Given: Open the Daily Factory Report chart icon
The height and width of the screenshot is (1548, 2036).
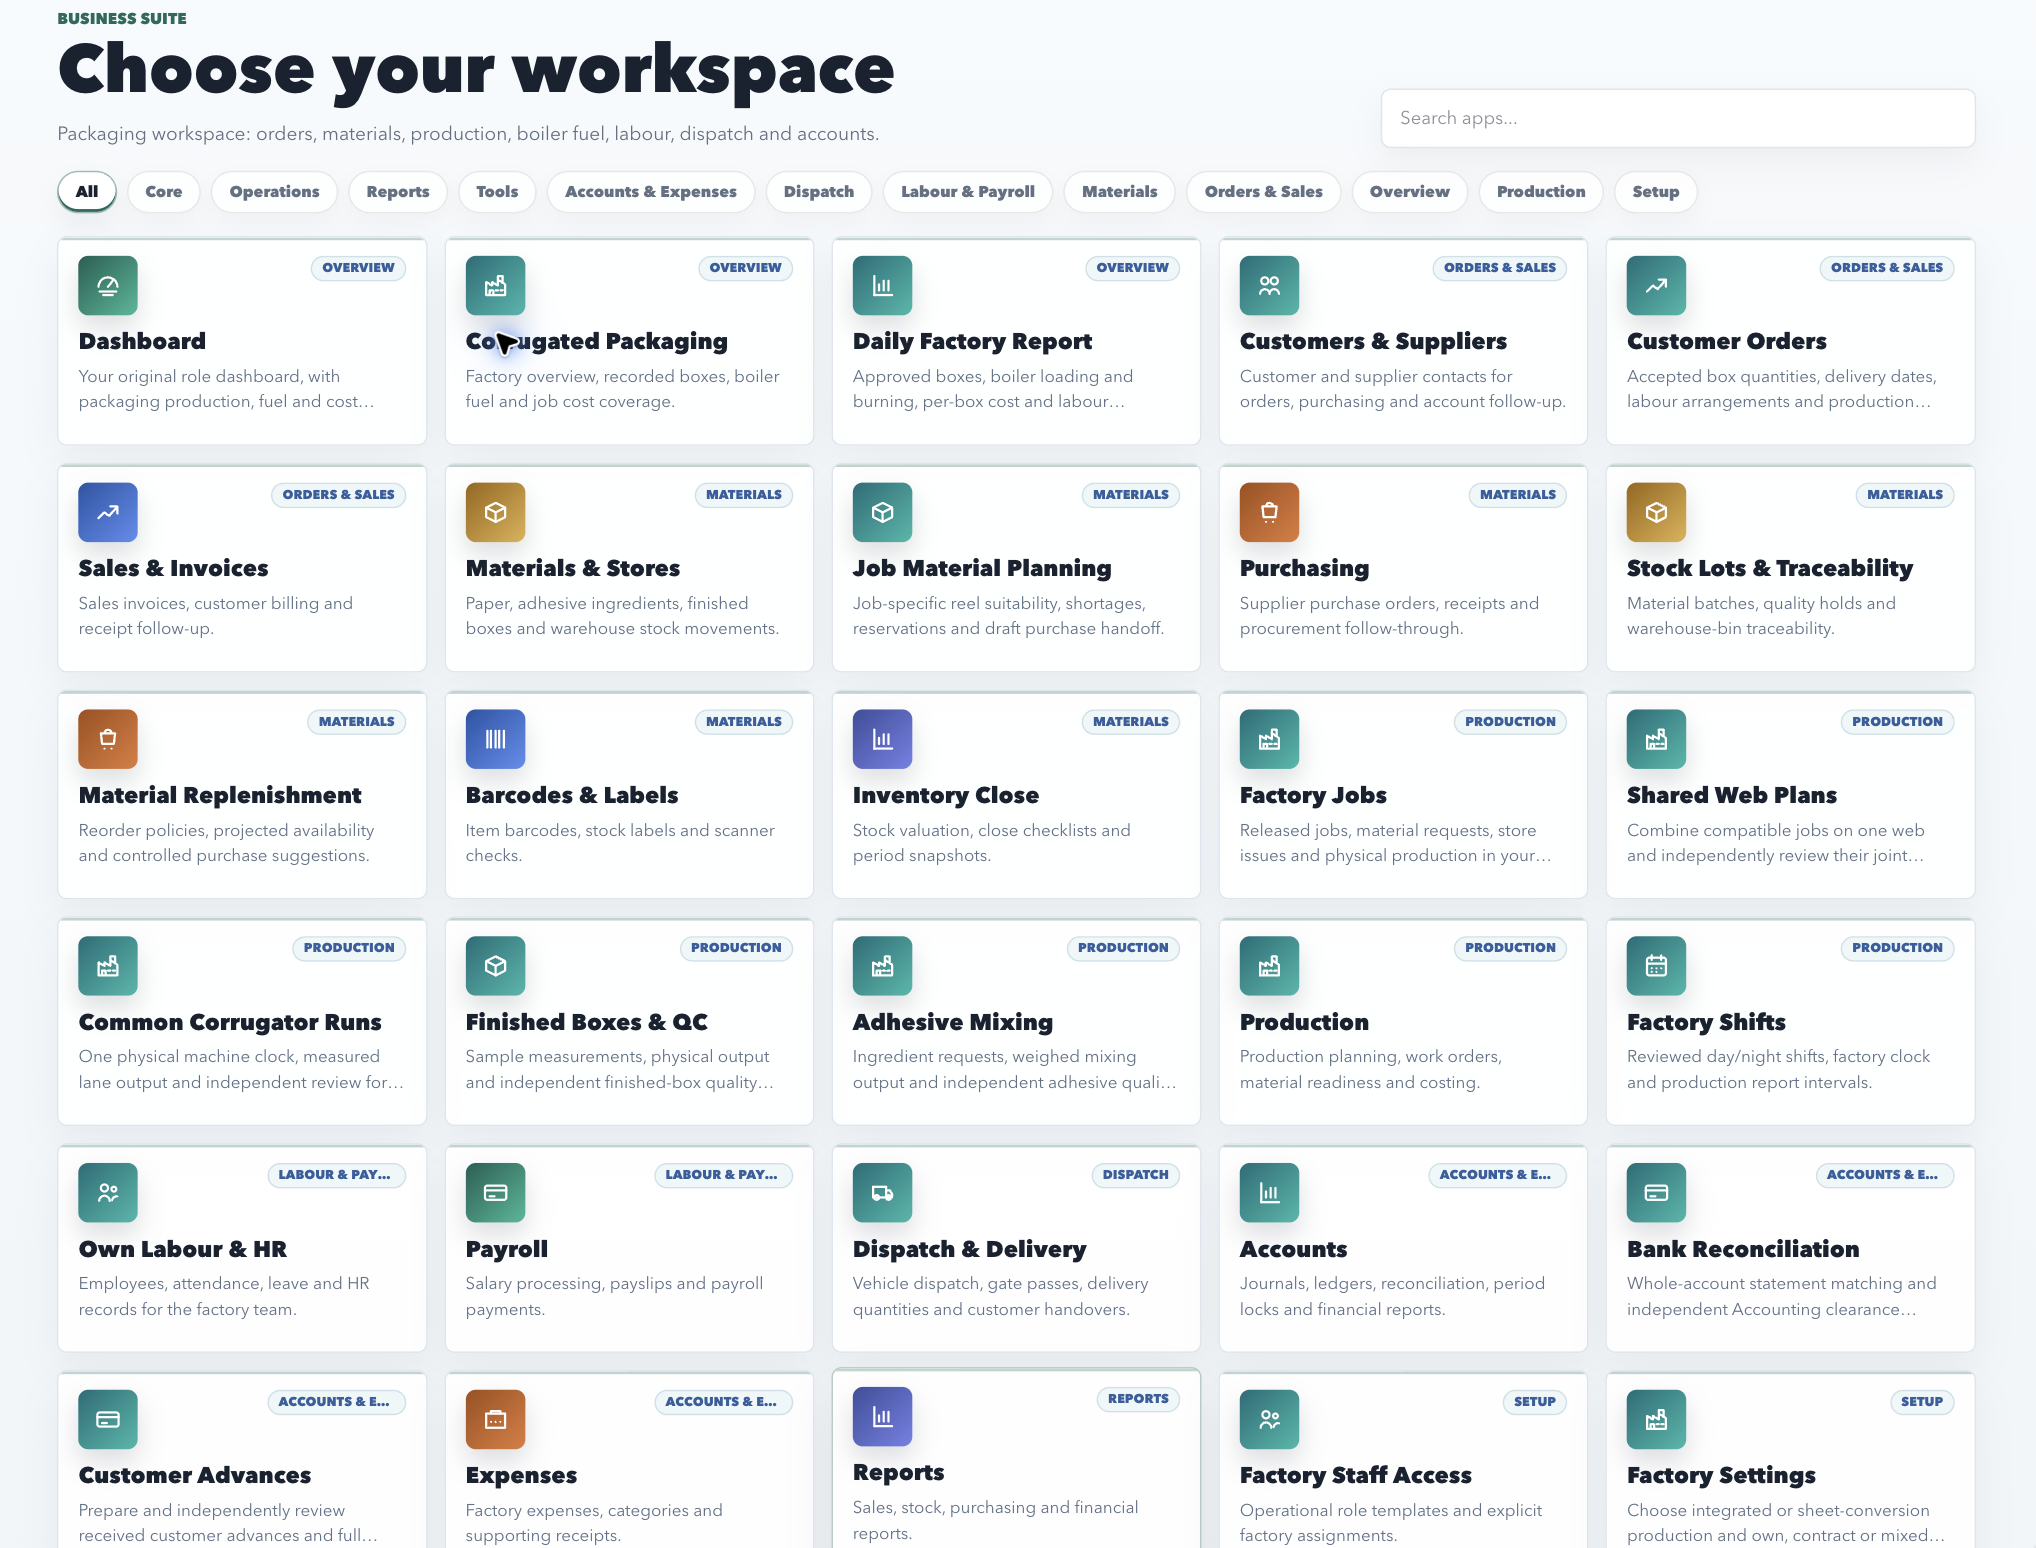Looking at the screenshot, I should (x=882, y=286).
